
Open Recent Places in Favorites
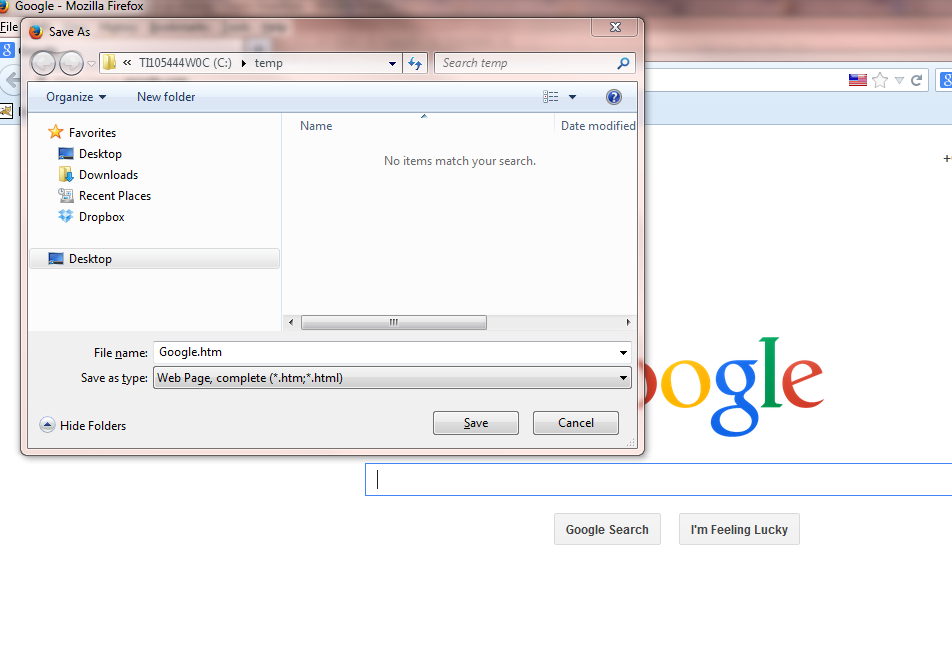pos(104,195)
